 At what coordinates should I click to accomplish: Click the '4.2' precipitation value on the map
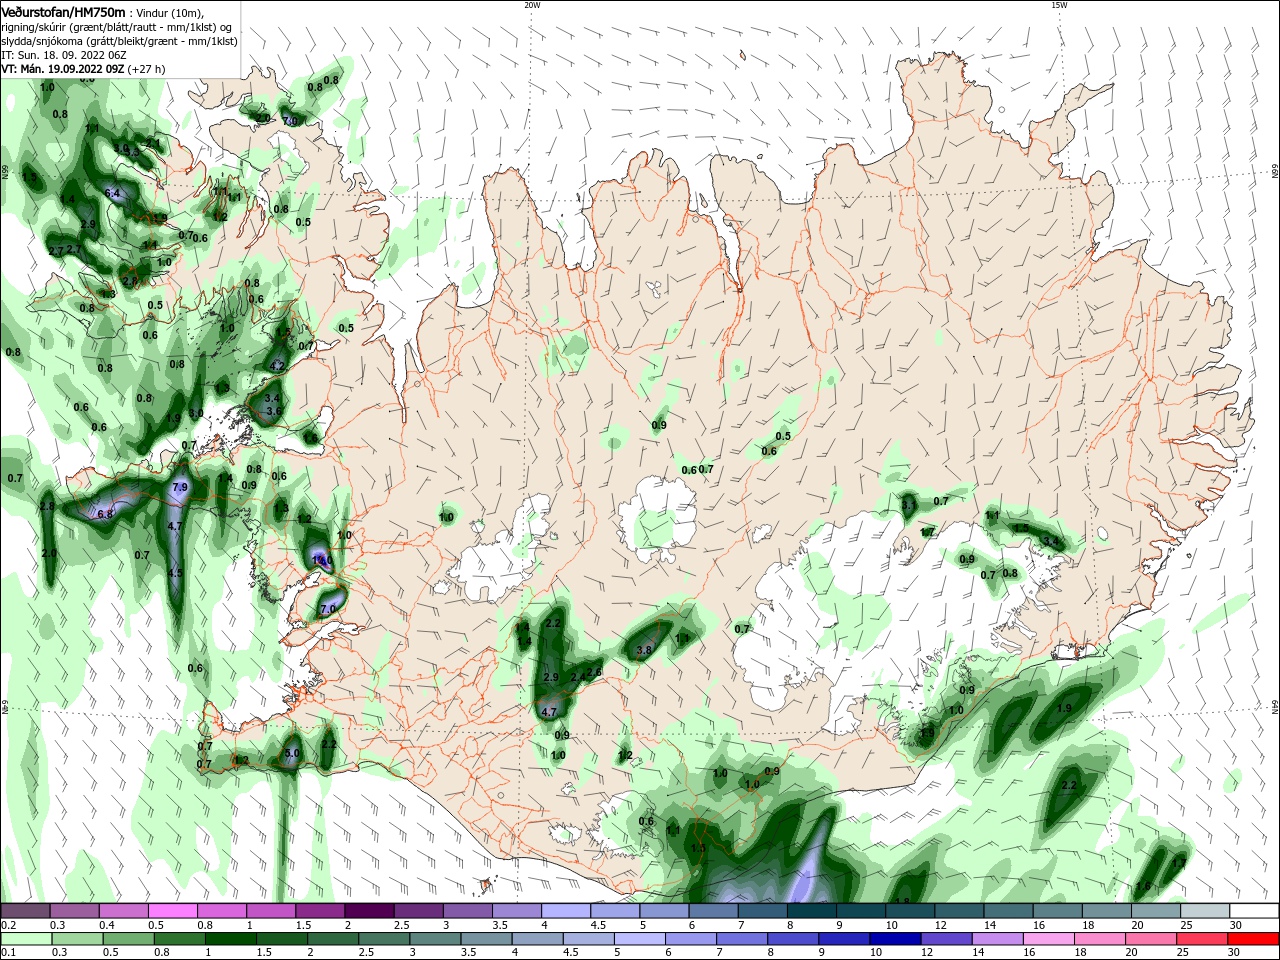pos(278,366)
